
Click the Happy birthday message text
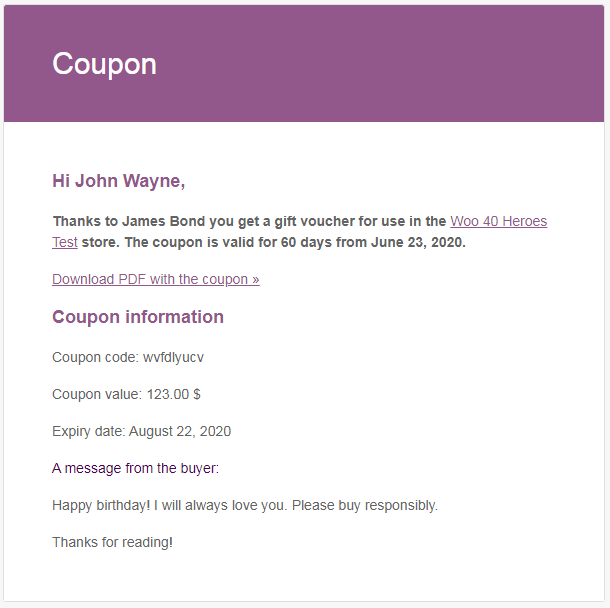pyautogui.click(x=245, y=505)
